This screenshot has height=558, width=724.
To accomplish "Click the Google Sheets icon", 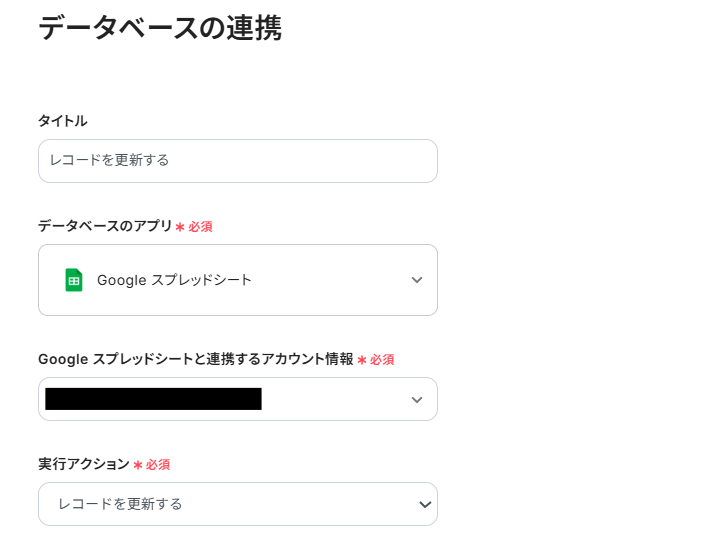I will [73, 280].
